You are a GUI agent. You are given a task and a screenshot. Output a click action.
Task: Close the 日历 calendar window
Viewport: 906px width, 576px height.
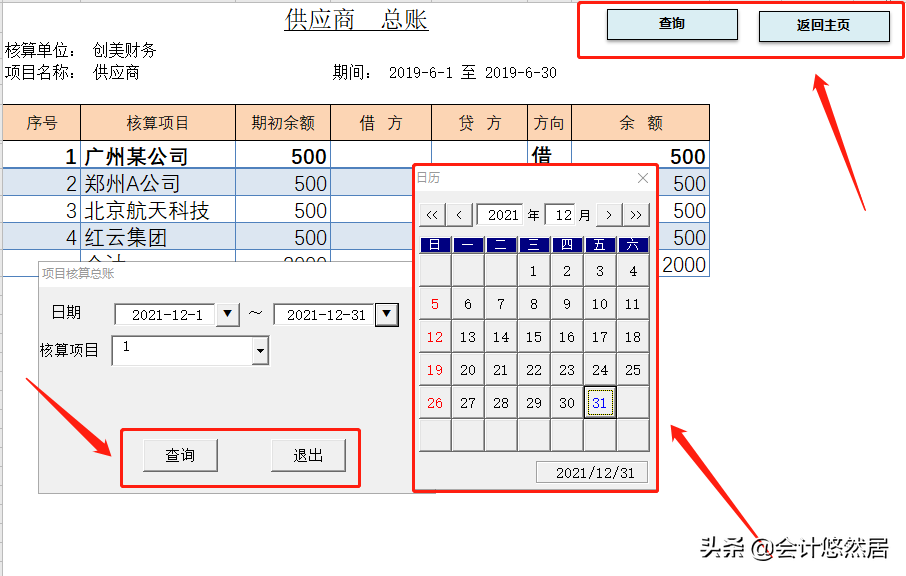coord(643,178)
